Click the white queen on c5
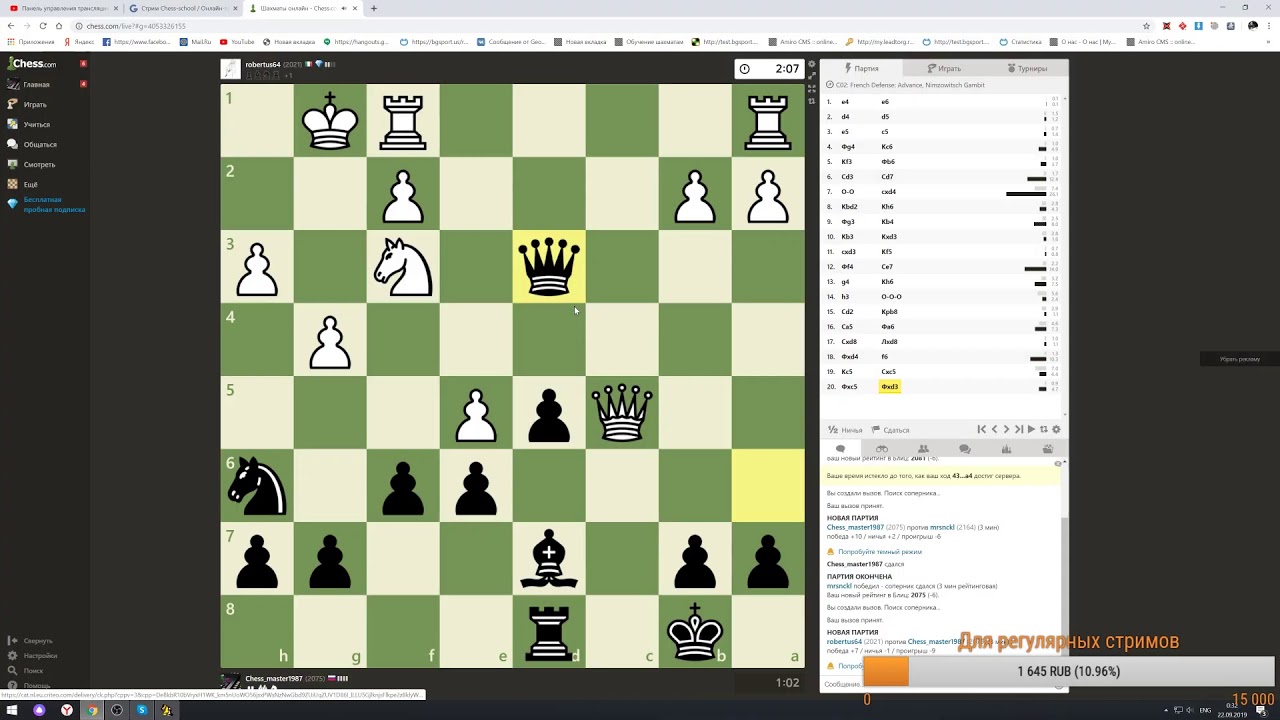1280x720 pixels. 622,412
